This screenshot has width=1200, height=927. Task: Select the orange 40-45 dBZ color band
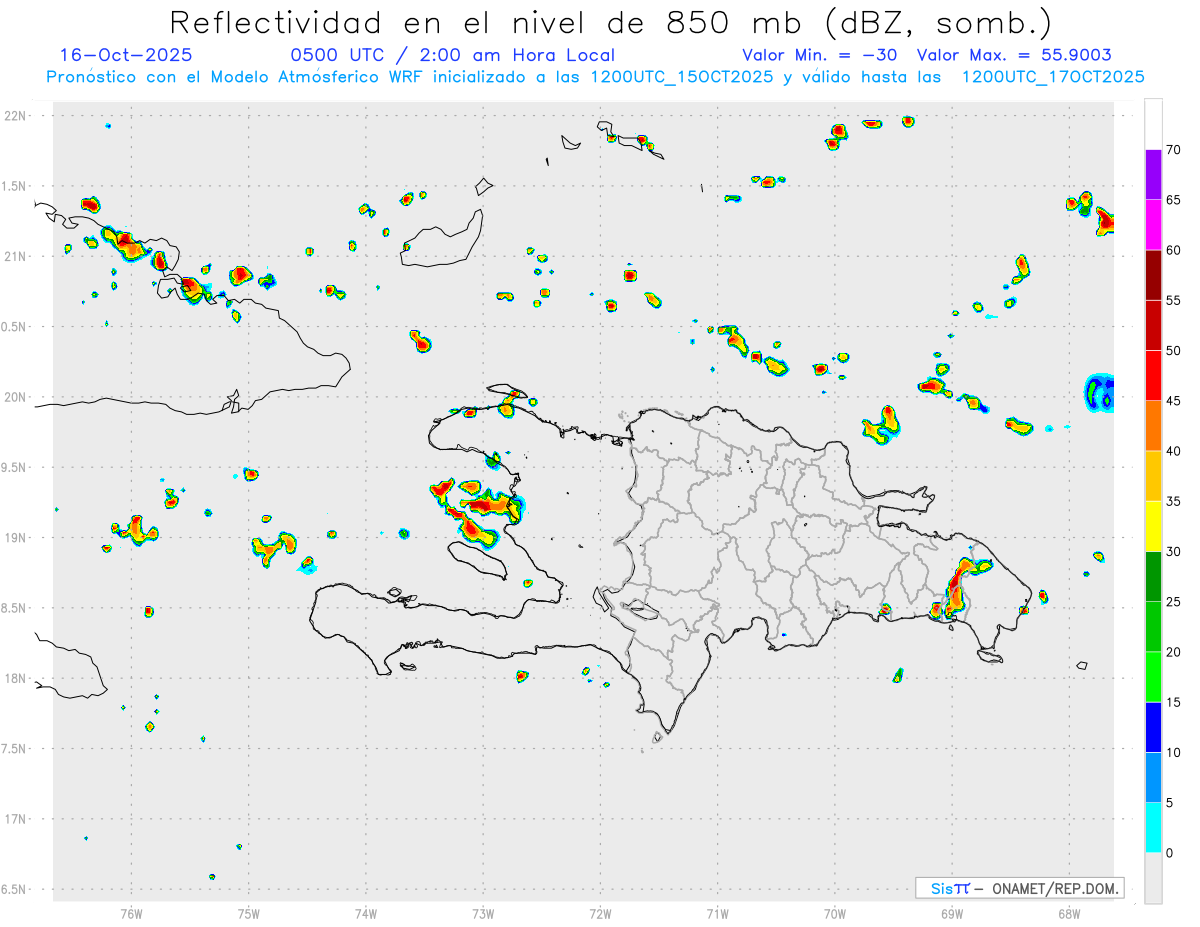pyautogui.click(x=1153, y=426)
